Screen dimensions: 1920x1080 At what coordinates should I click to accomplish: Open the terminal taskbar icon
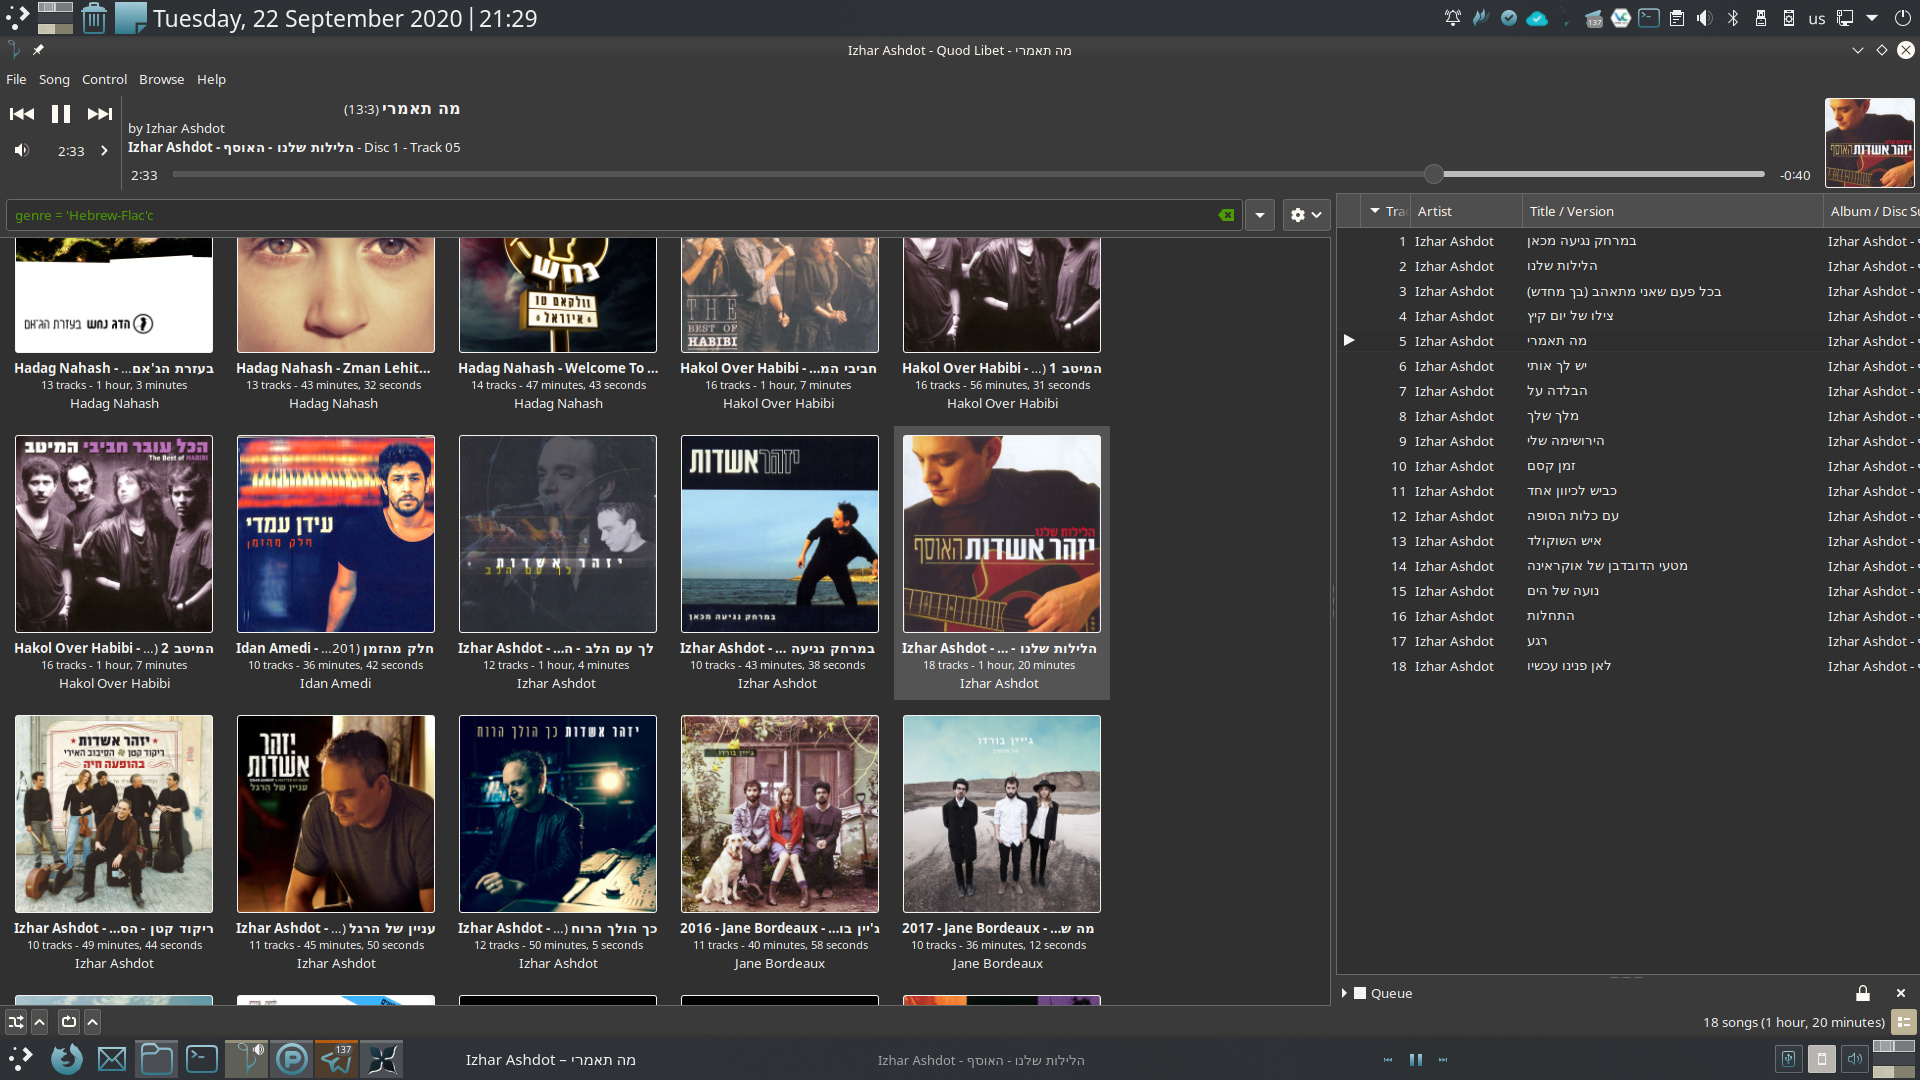tap(202, 1059)
